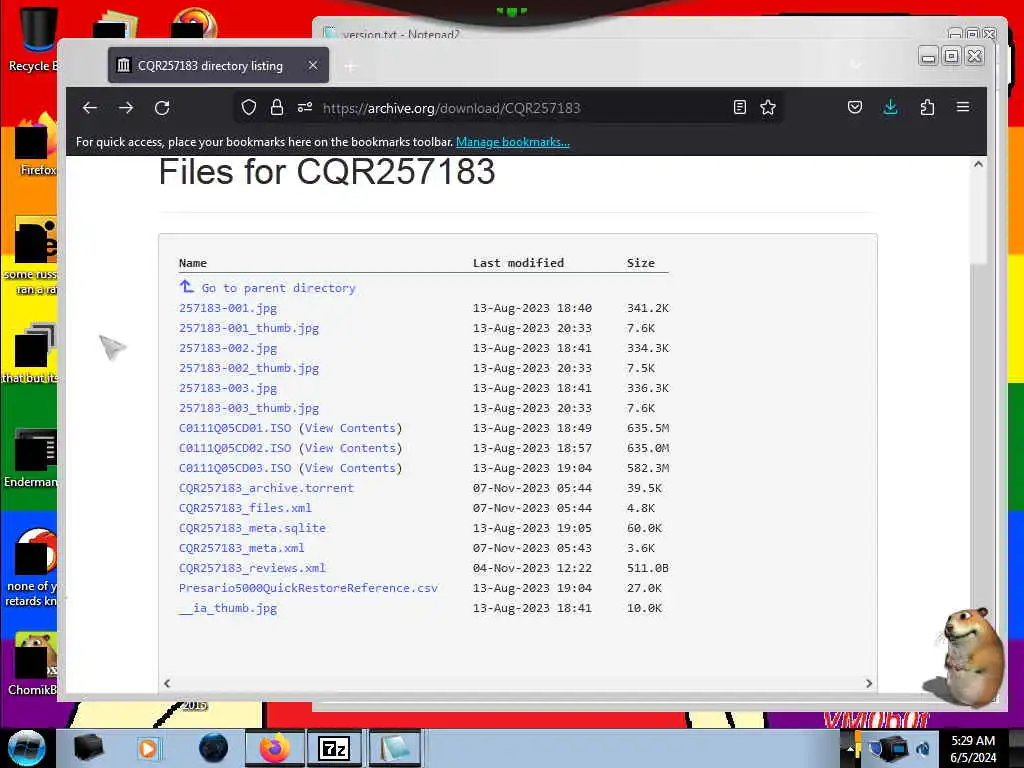Save to Pocket icon
The image size is (1024, 768).
click(x=855, y=108)
